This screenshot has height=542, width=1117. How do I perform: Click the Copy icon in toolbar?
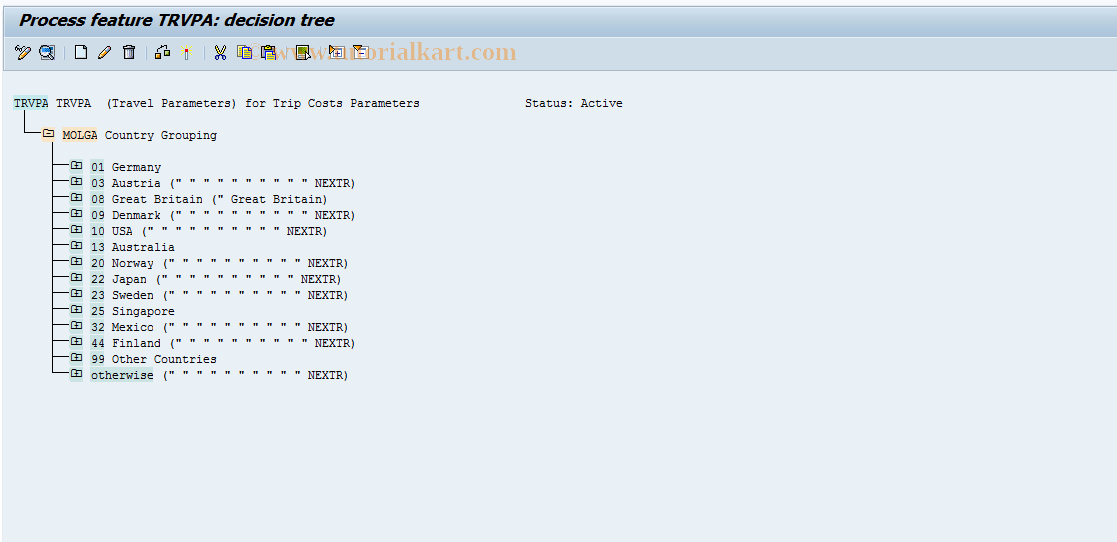(244, 52)
